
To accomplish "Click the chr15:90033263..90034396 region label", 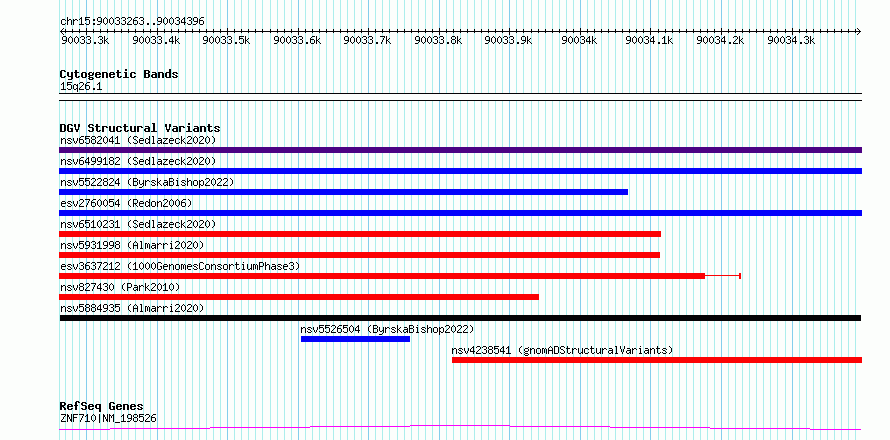I will click(132, 22).
